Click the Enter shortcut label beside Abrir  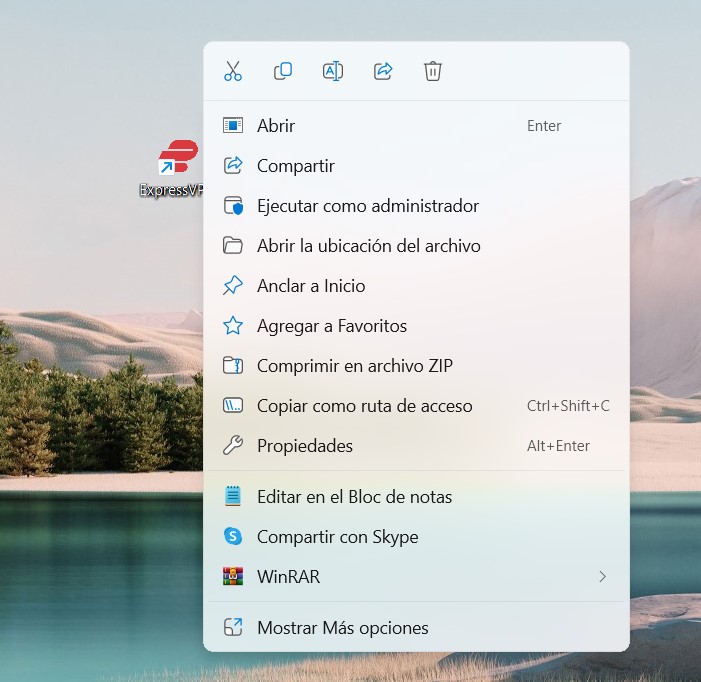point(544,126)
